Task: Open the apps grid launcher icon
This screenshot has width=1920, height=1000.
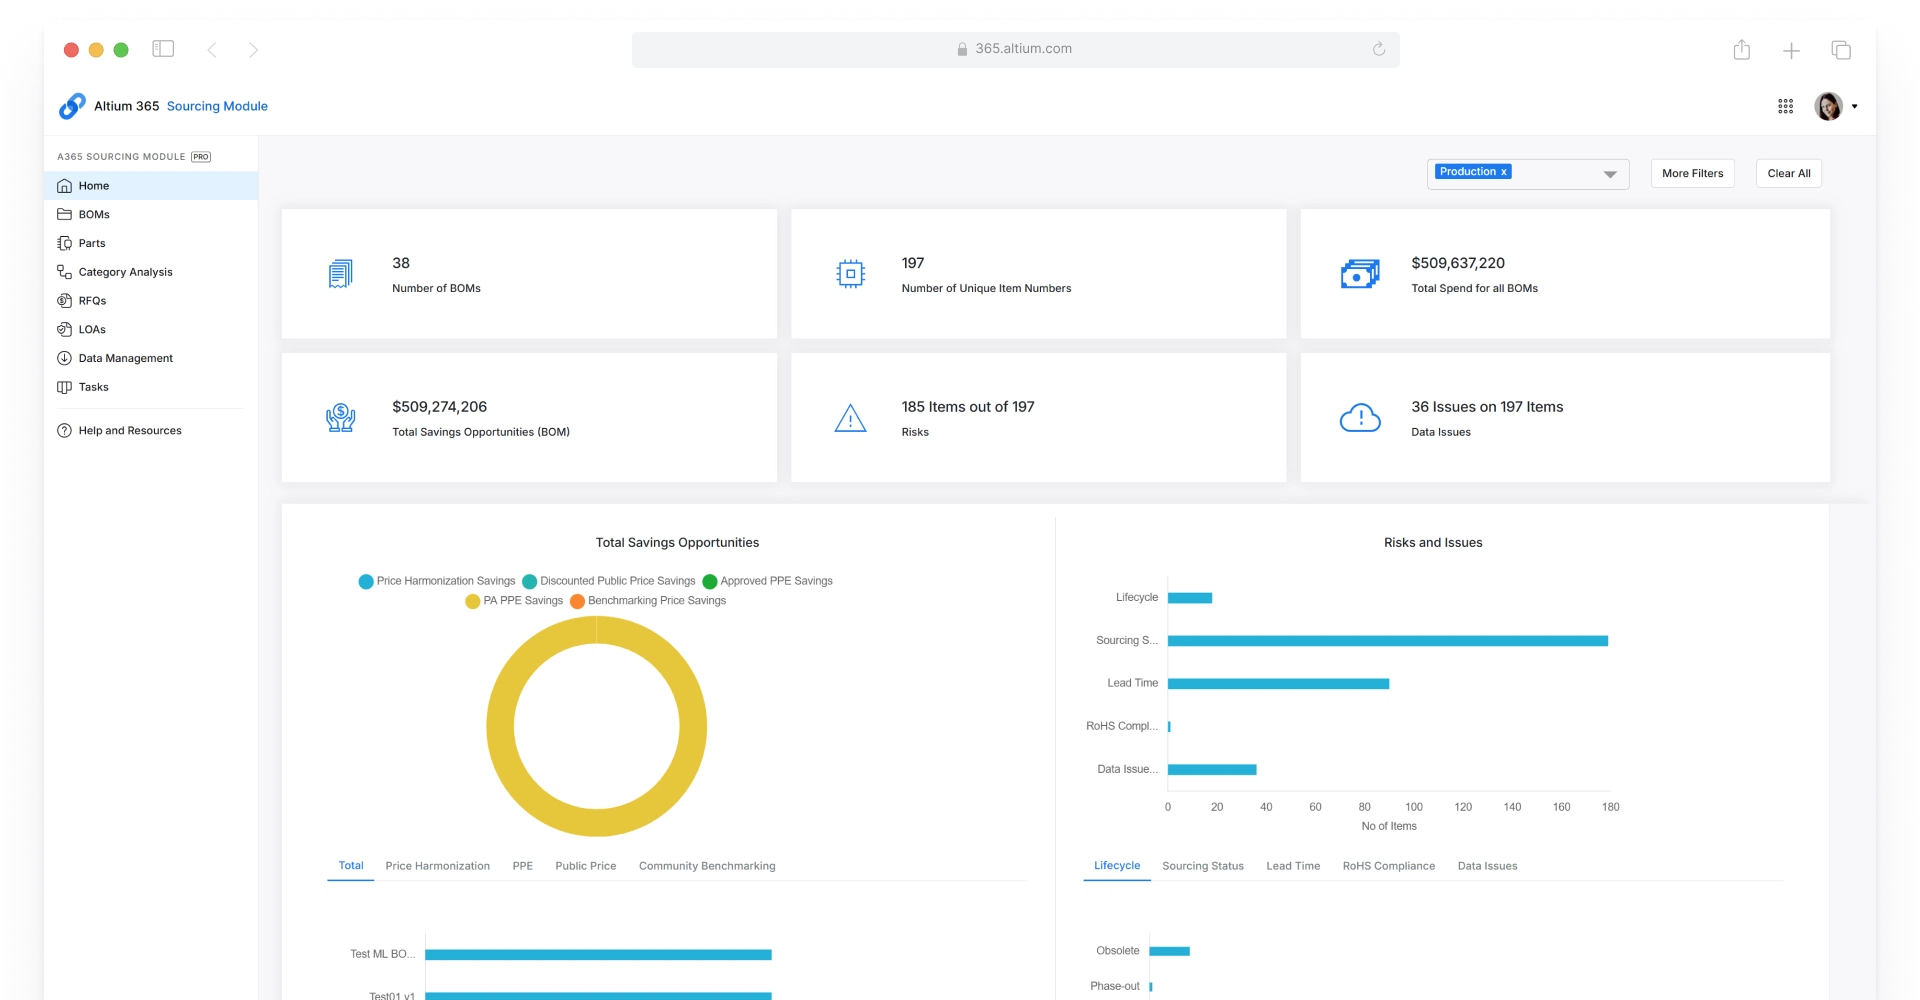Action: coord(1785,106)
